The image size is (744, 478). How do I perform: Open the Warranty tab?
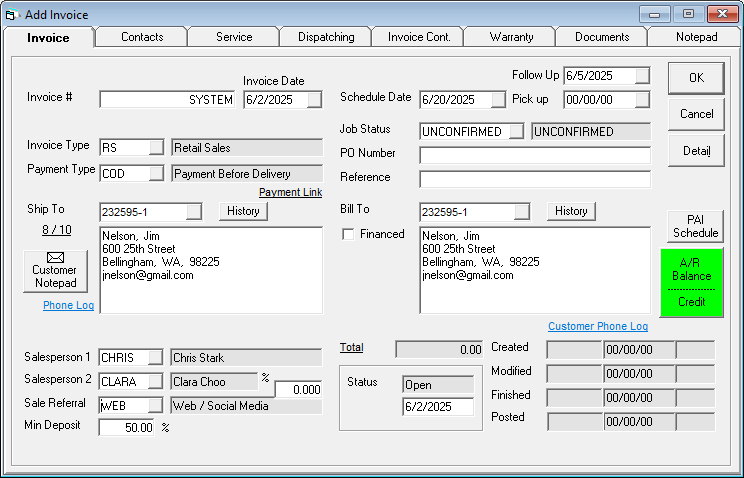click(x=511, y=37)
